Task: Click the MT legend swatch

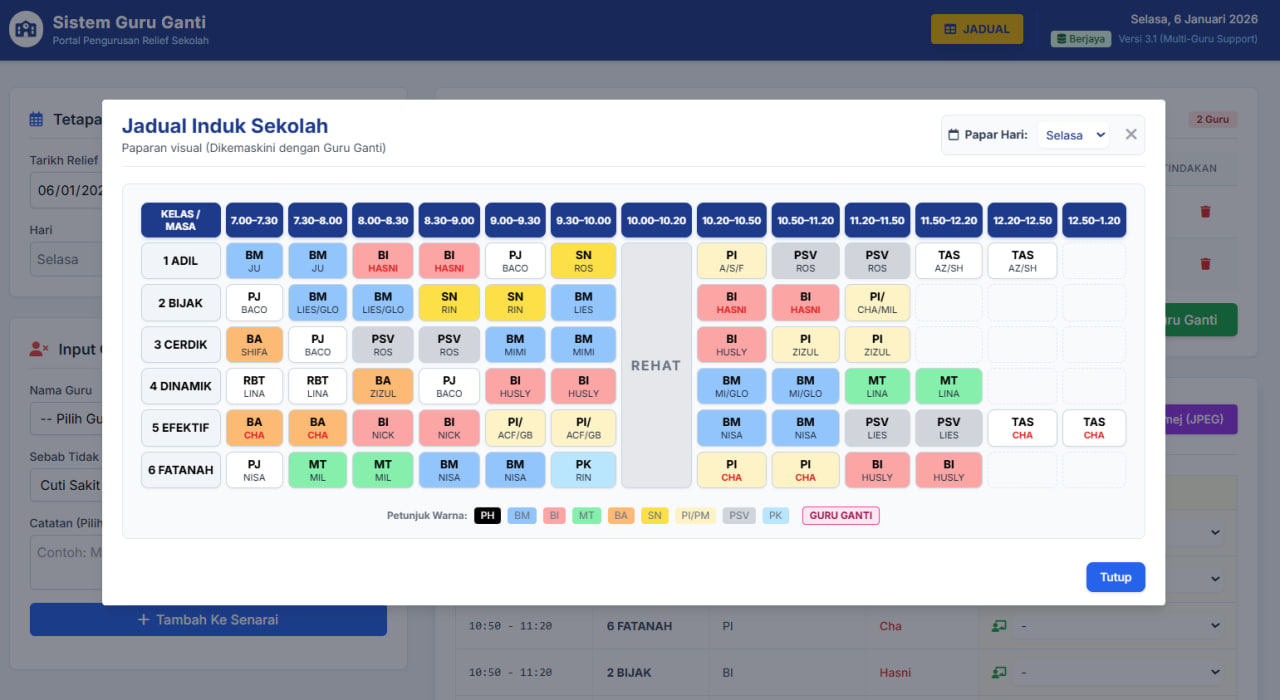Action: (x=587, y=516)
